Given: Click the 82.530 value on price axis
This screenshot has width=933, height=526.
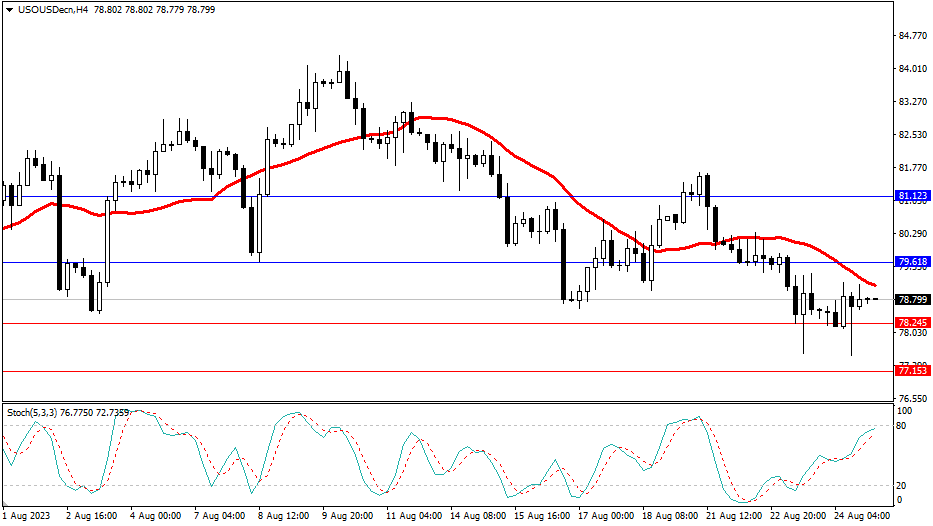Looking at the screenshot, I should [912, 135].
